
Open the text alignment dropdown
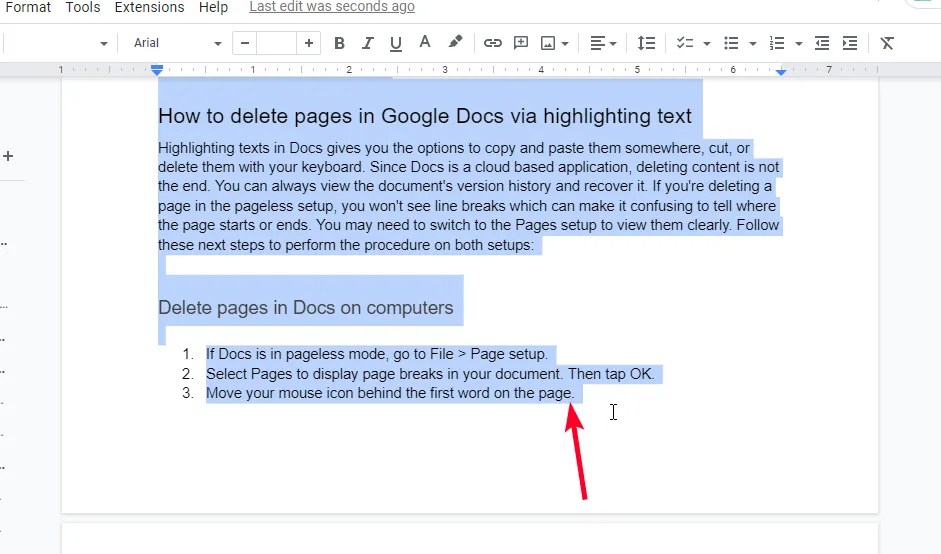tap(603, 43)
